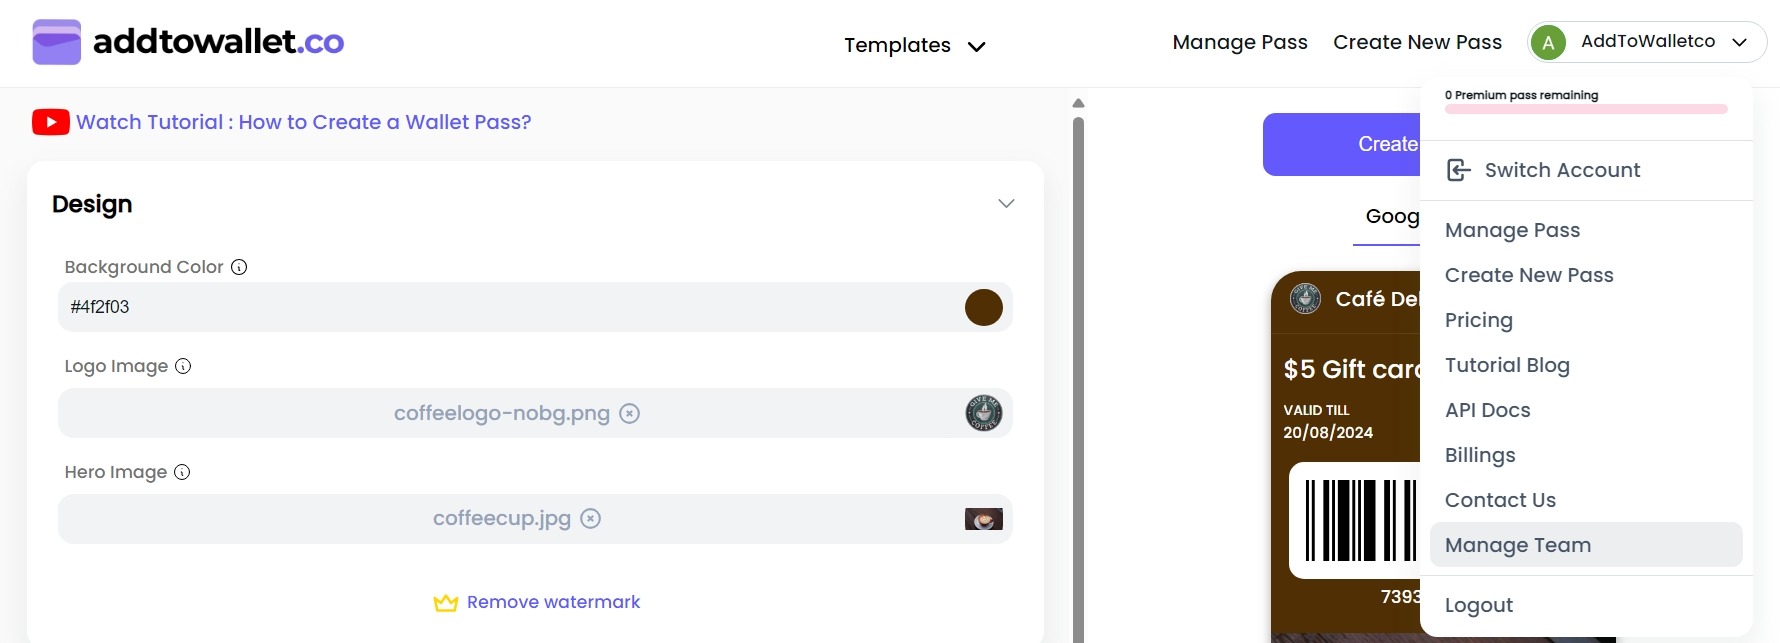Remove the coffeelogo-nobg.png file
The image size is (1780, 643).
click(x=629, y=413)
